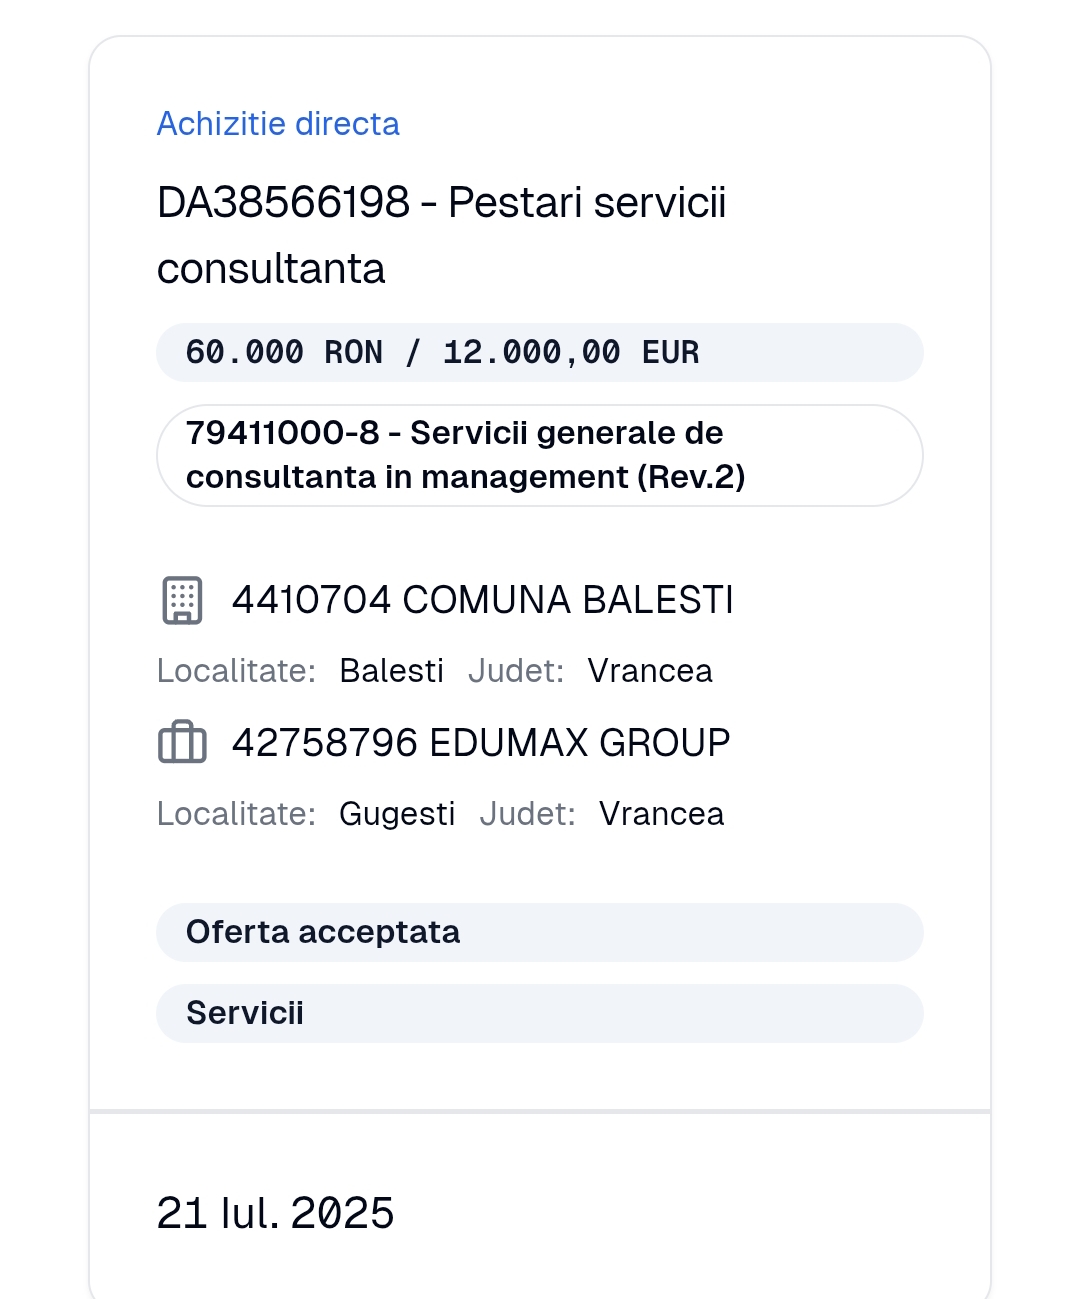Click Vrancea county in the Gugesti row
The image size is (1080, 1299).
click(661, 814)
